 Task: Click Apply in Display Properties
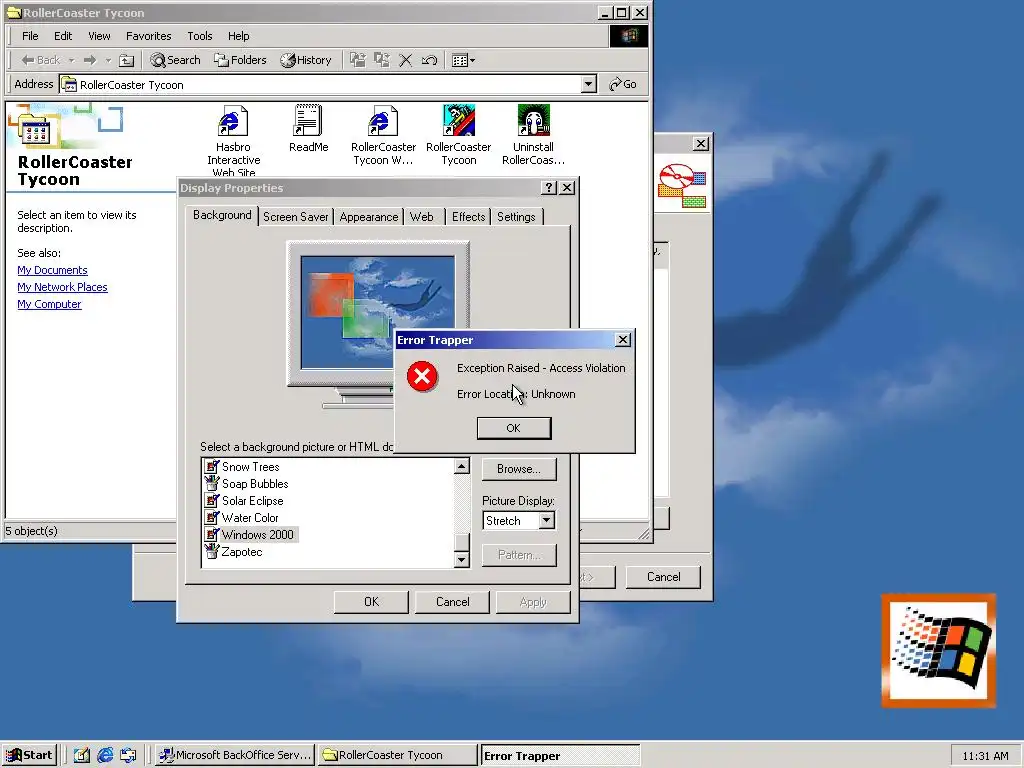point(533,602)
